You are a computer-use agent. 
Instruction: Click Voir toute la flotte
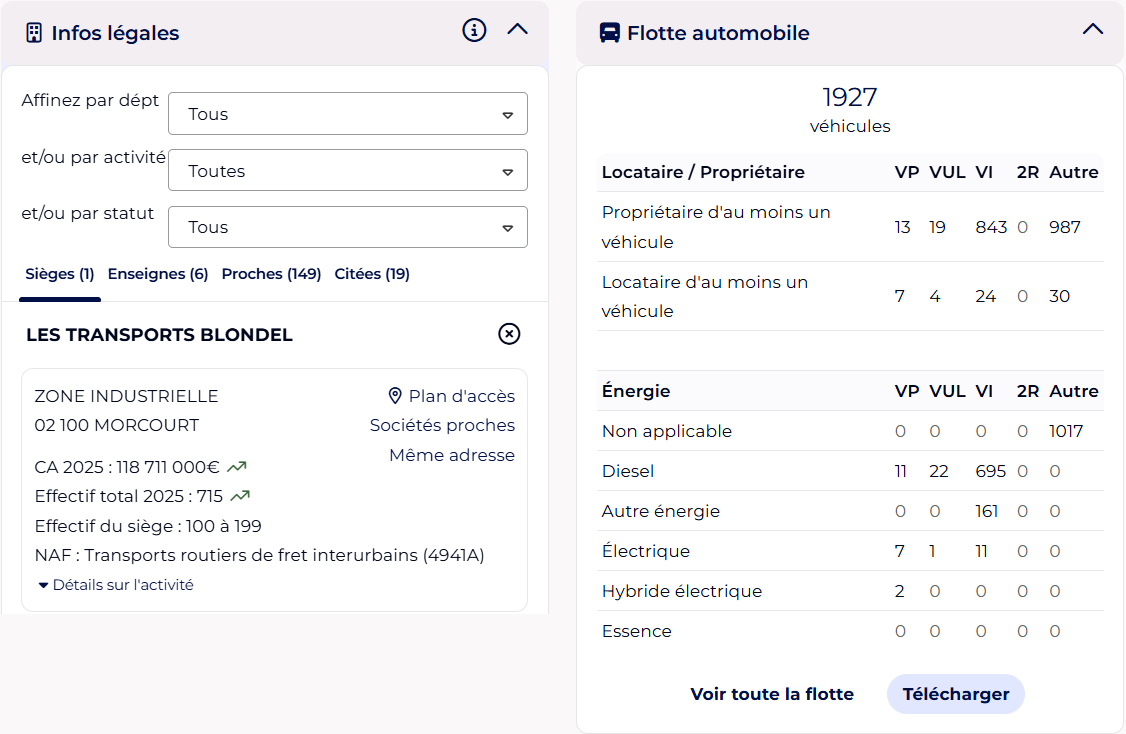coord(772,694)
